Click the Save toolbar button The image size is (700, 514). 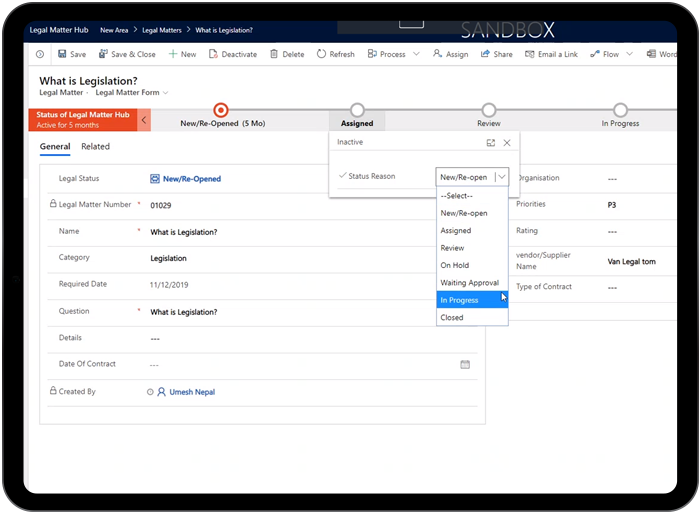[x=71, y=54]
